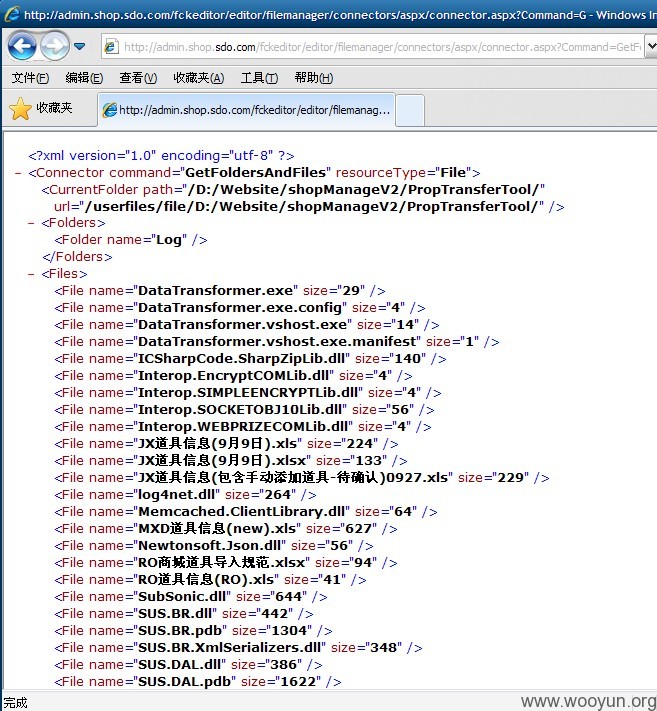Click the MXD道具信息(new).xls entry

pyautogui.click(x=226, y=529)
